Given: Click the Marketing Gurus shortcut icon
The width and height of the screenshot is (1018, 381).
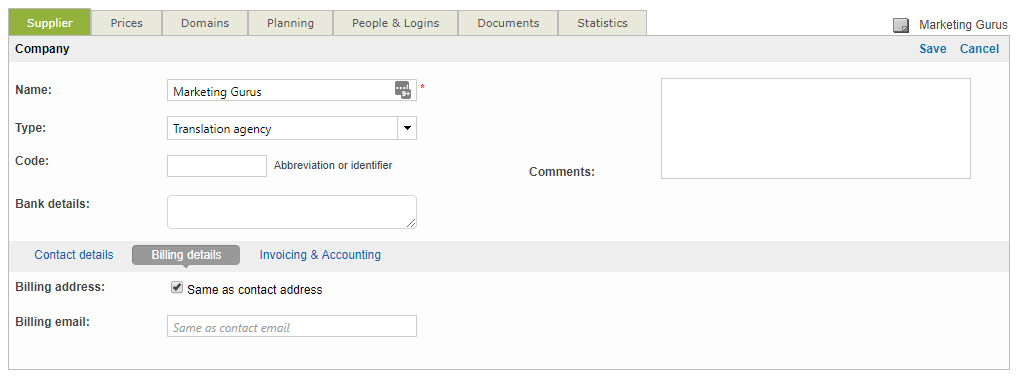Looking at the screenshot, I should [x=901, y=25].
